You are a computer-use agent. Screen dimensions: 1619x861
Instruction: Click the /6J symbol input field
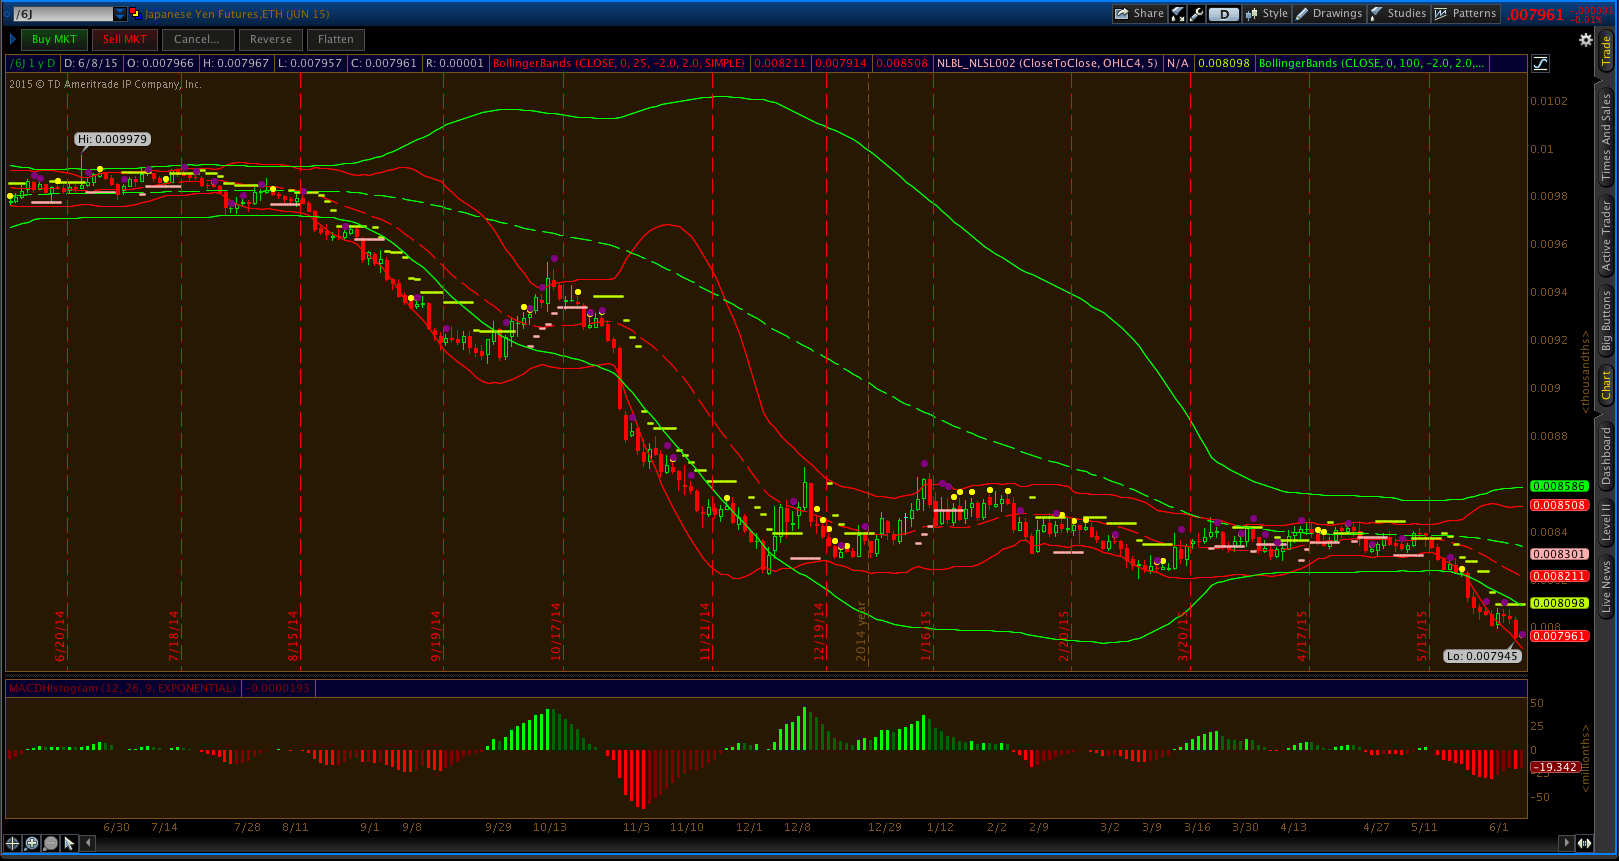point(63,14)
